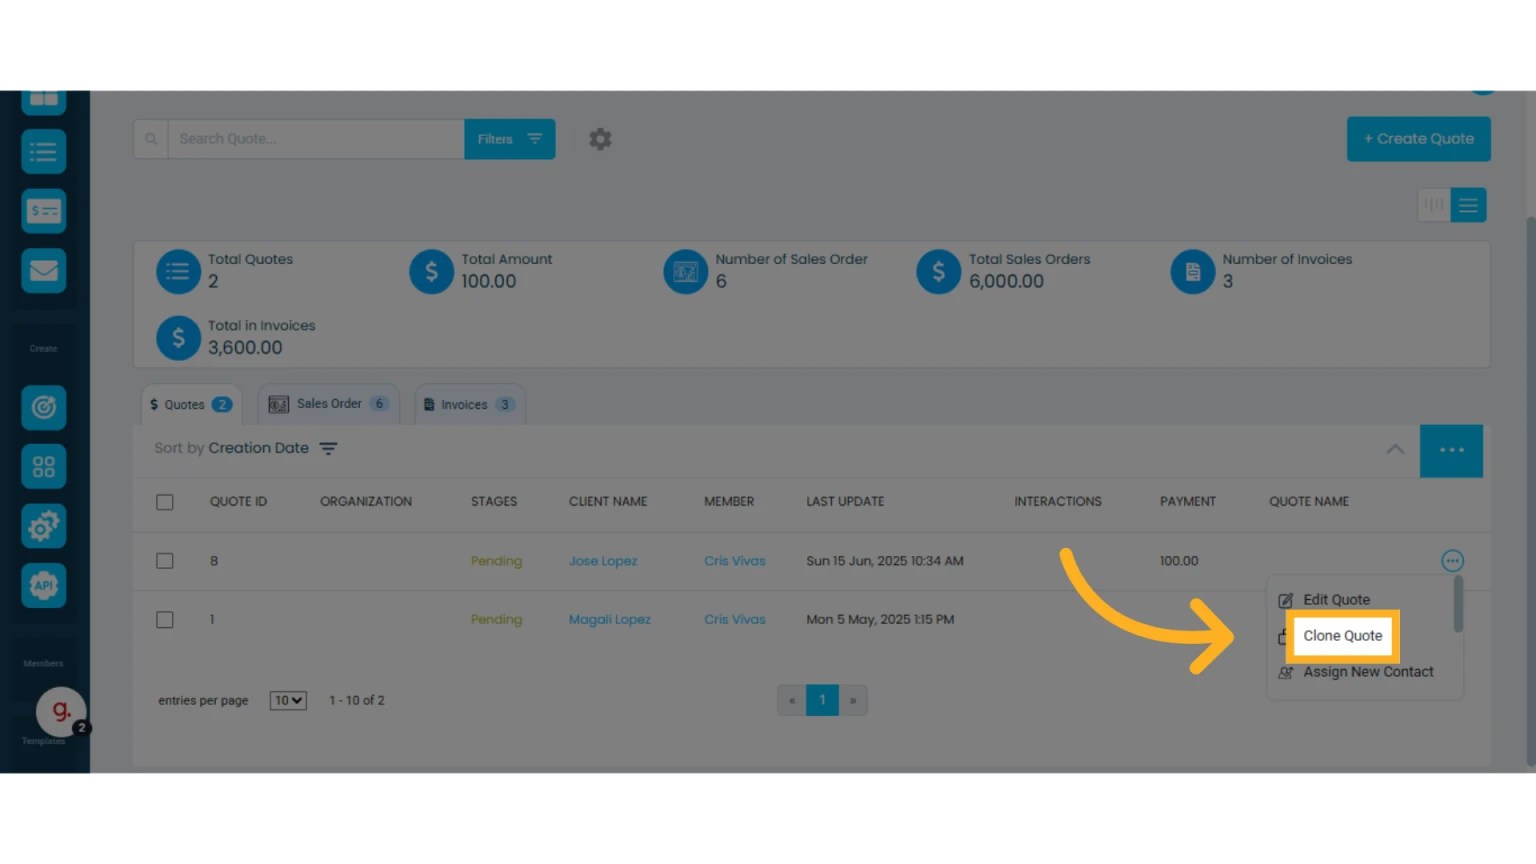Open the list icon in the left sidebar
The width and height of the screenshot is (1536, 864).
coord(44,152)
